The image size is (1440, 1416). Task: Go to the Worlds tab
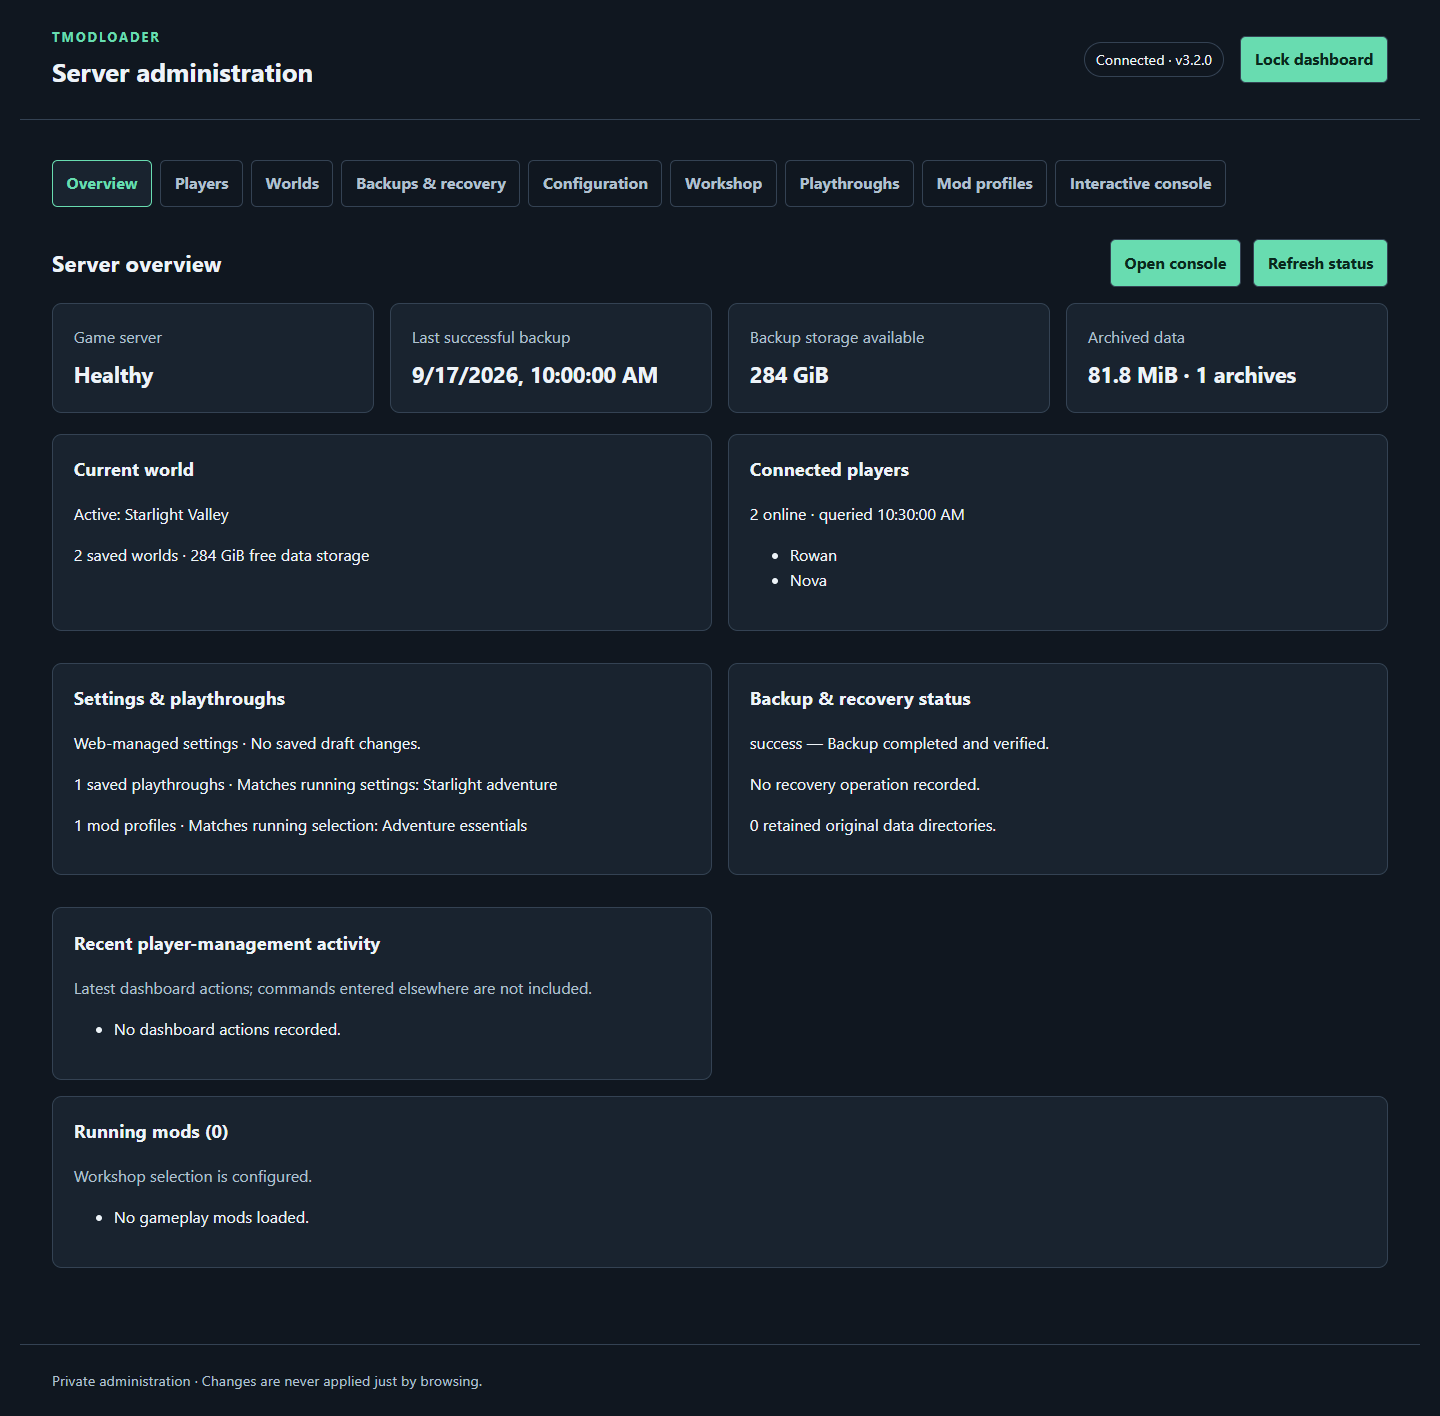292,184
